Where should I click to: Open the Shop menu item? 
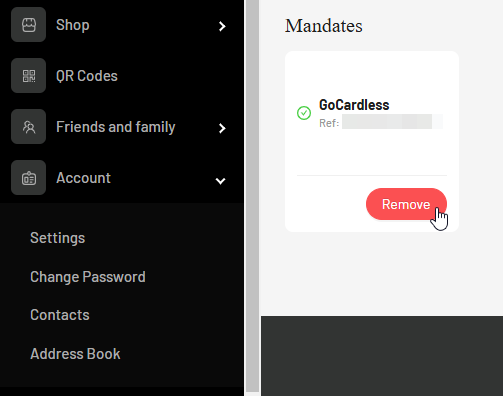click(x=73, y=25)
